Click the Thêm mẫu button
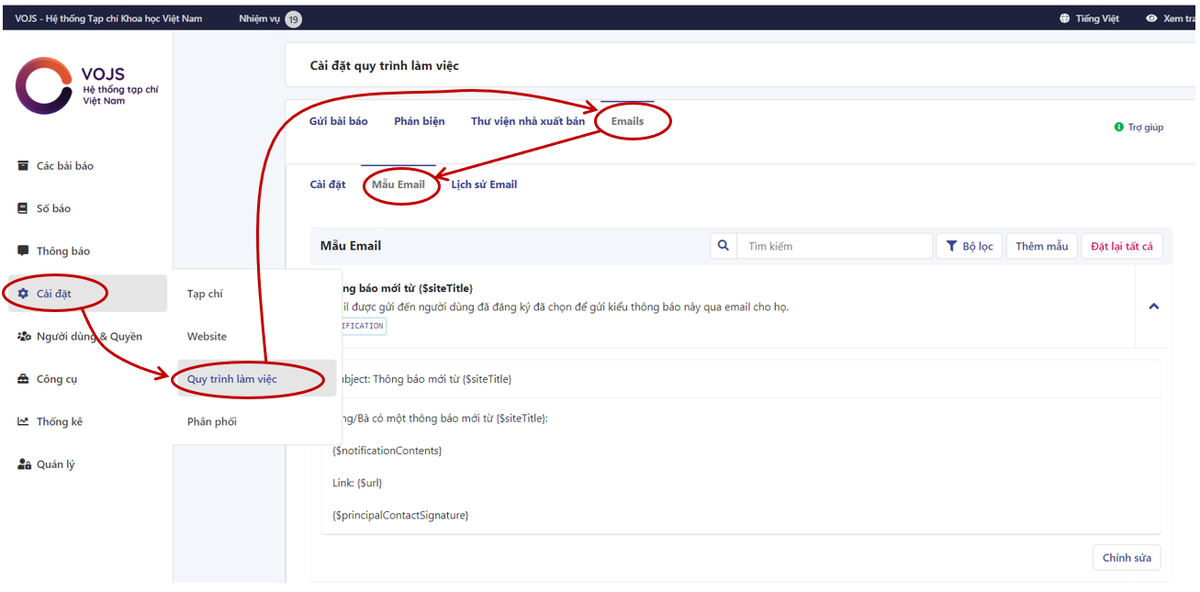This screenshot has height=592, width=1200. tap(1042, 245)
